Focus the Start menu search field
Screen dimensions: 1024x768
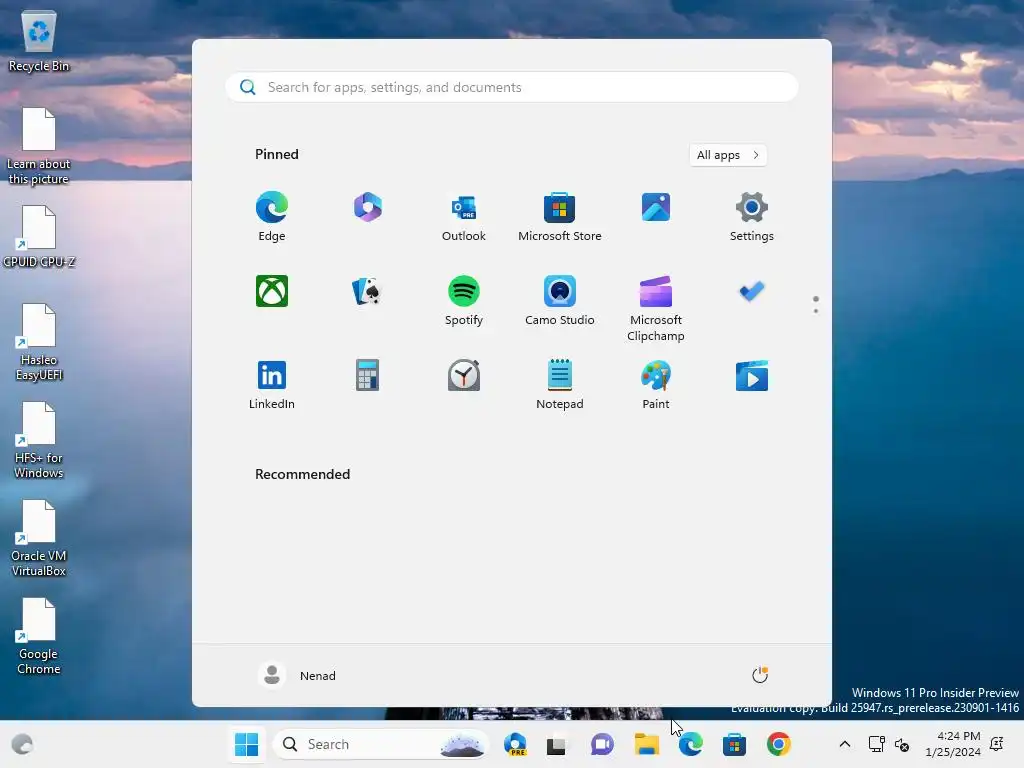tap(512, 88)
